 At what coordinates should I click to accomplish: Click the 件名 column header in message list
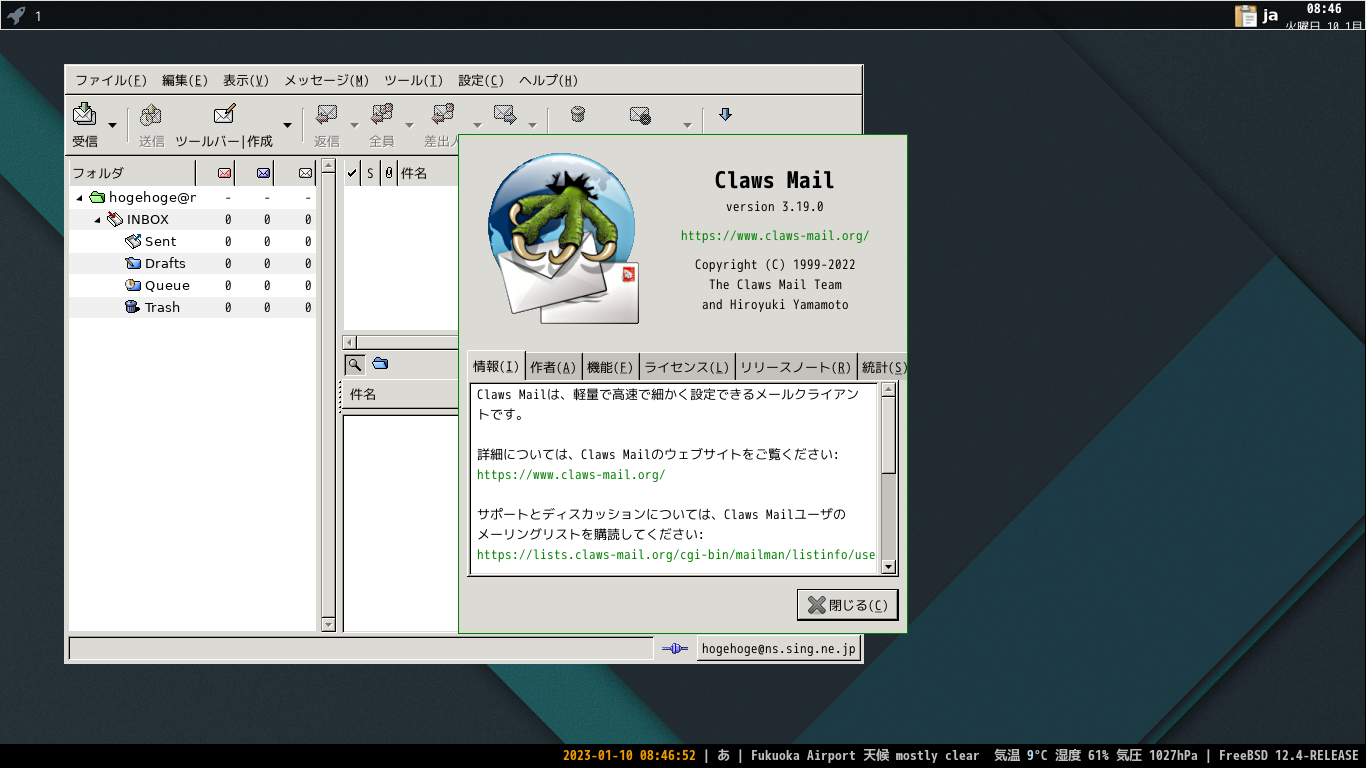(x=428, y=173)
